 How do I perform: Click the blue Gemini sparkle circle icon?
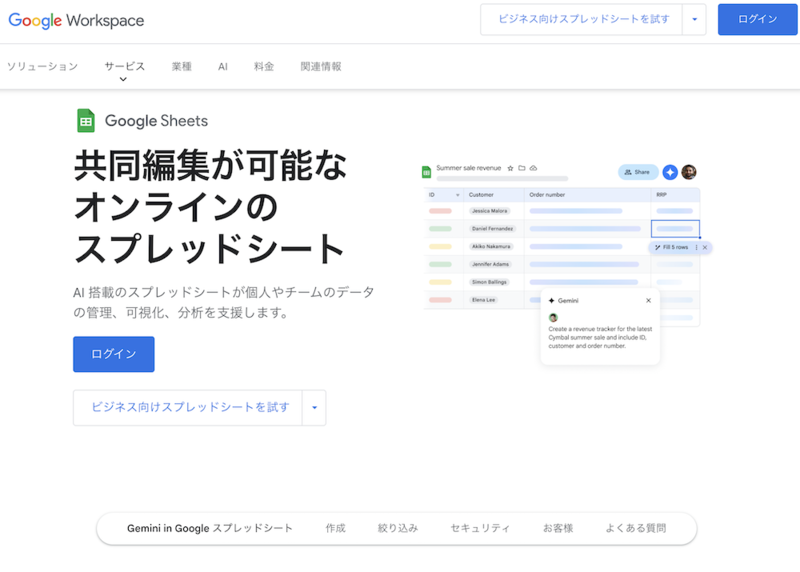pos(670,172)
